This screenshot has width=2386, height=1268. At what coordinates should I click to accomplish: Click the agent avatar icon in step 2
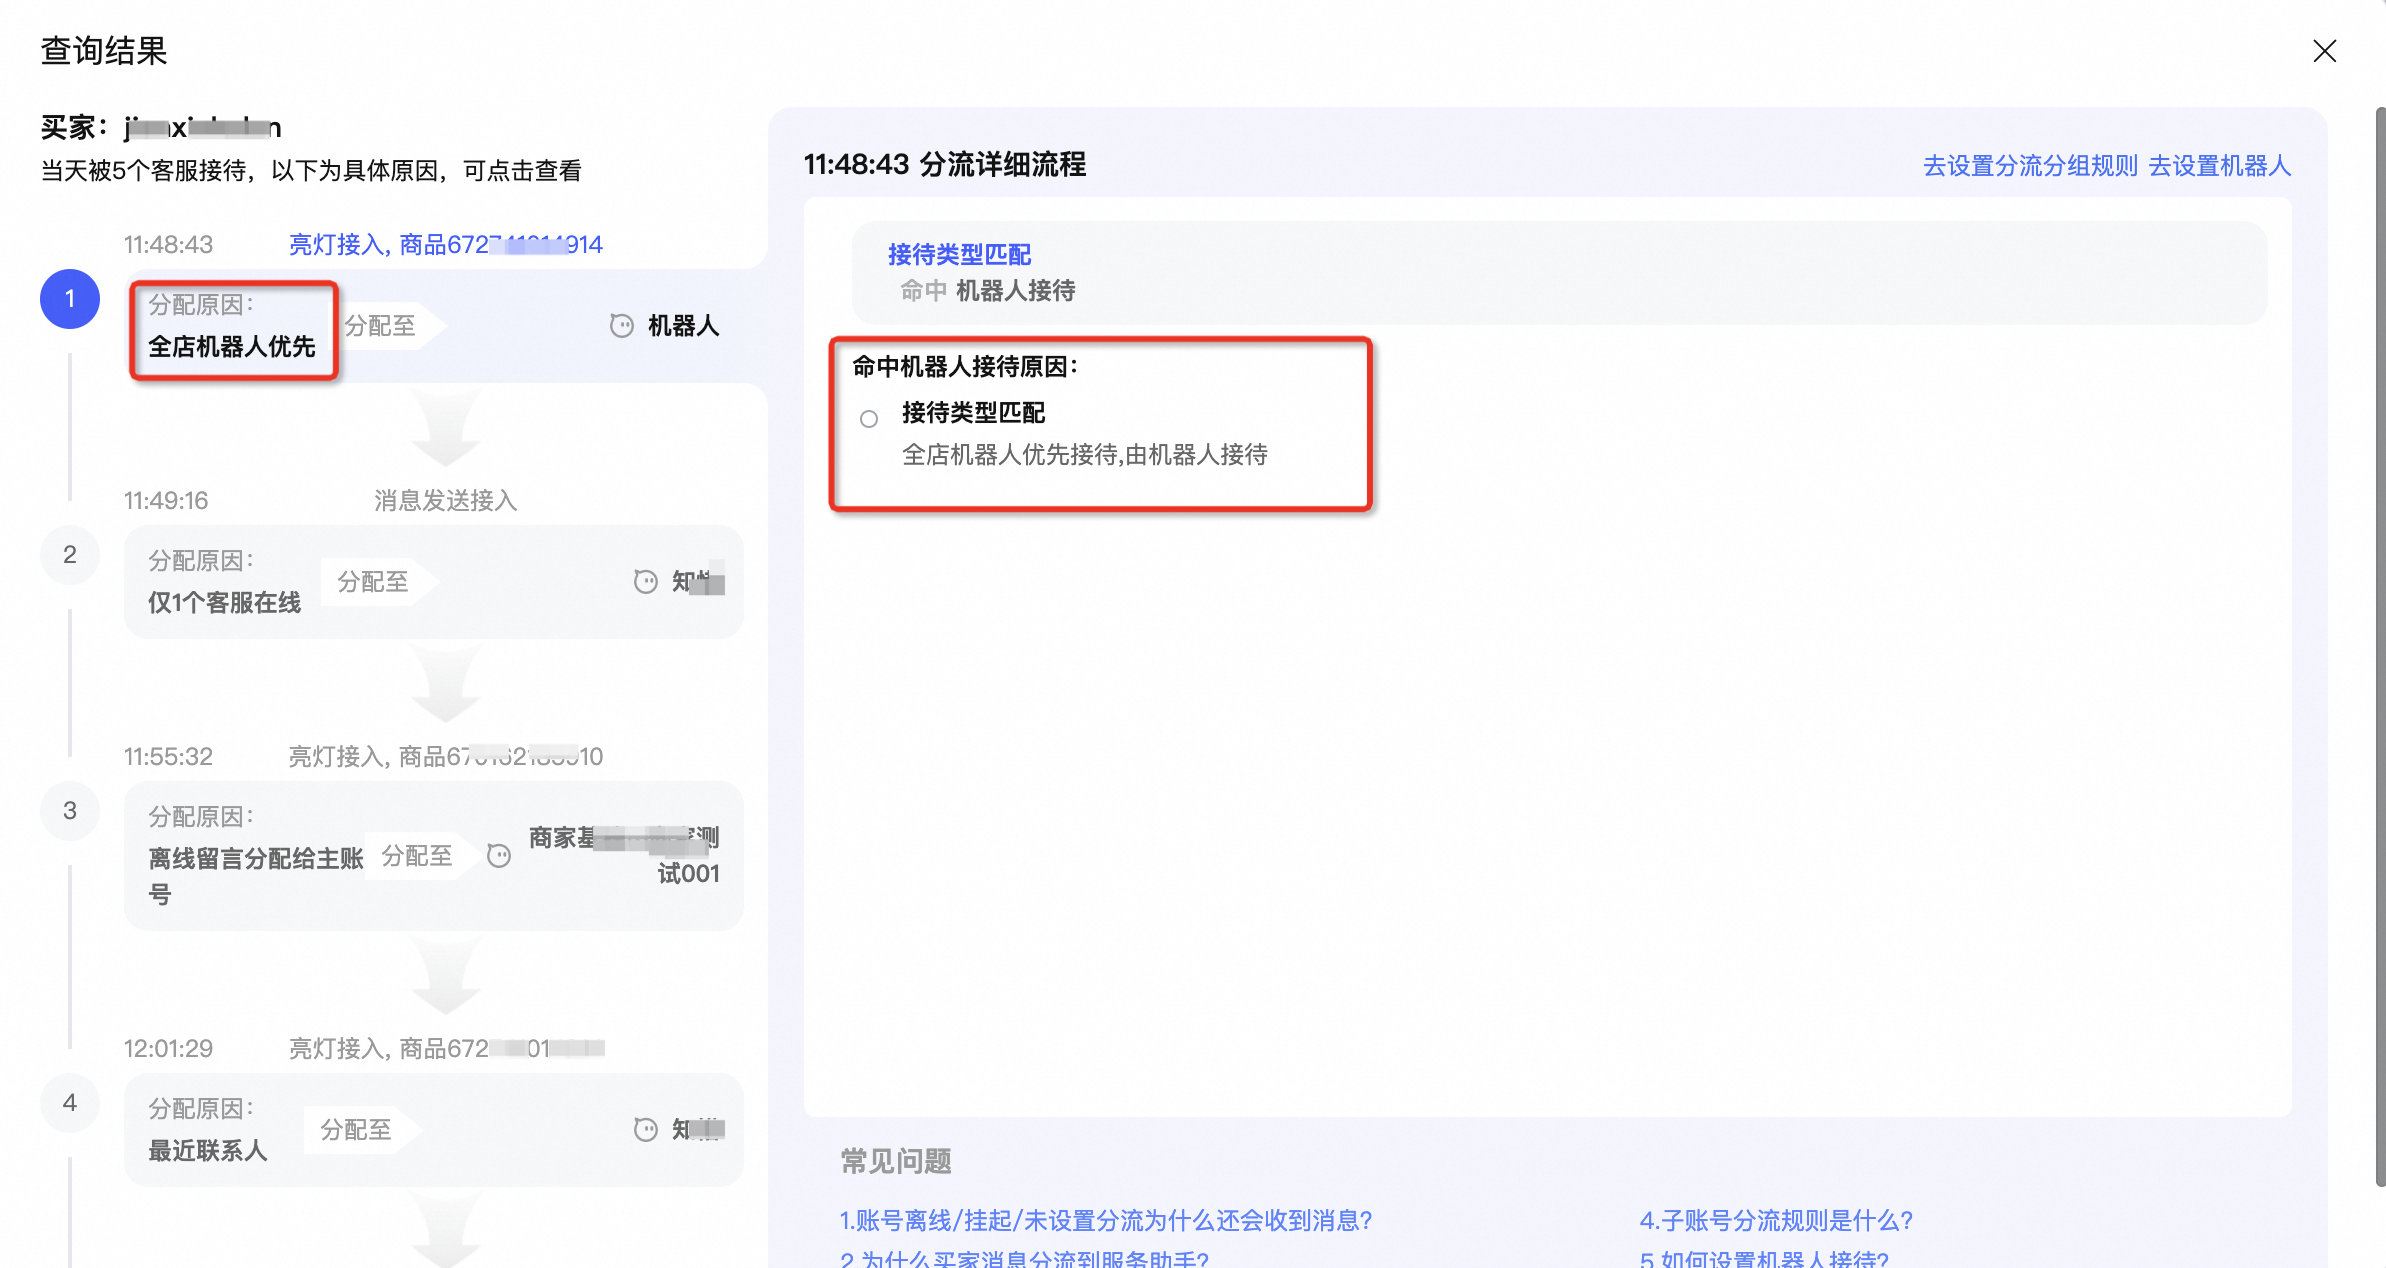click(x=646, y=582)
